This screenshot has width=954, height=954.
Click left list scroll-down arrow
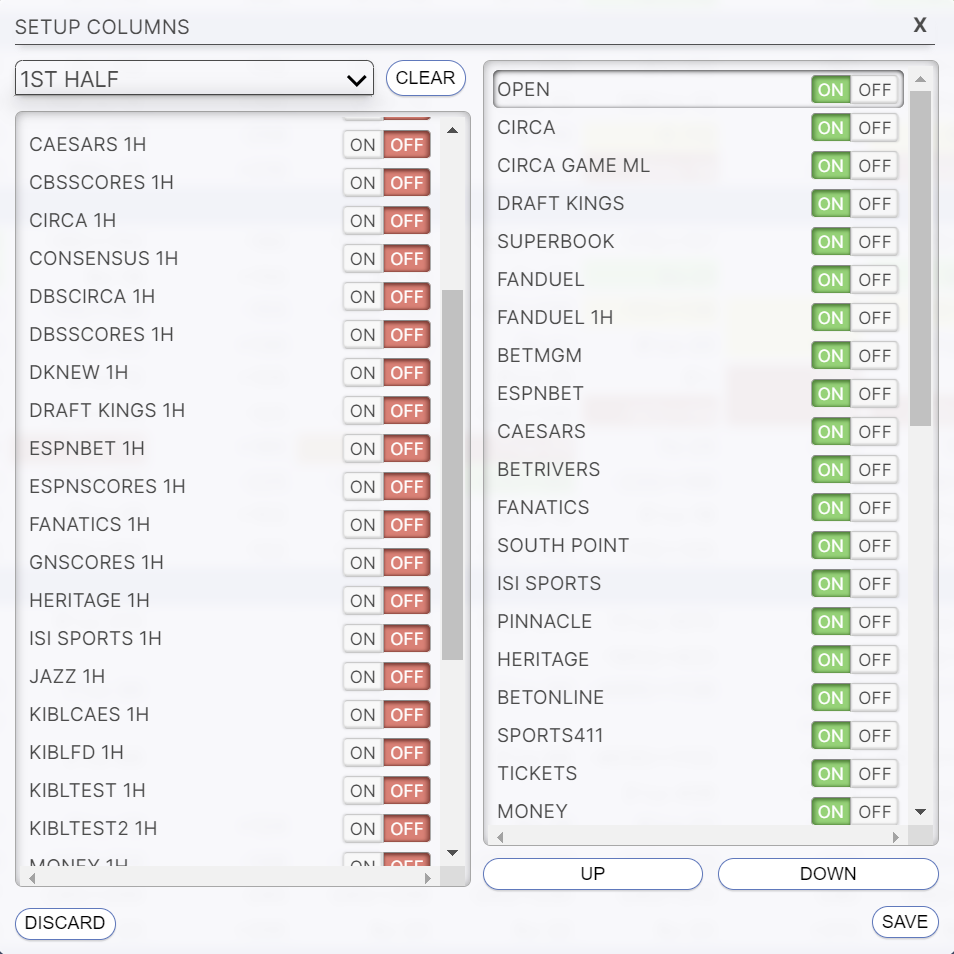[x=452, y=852]
